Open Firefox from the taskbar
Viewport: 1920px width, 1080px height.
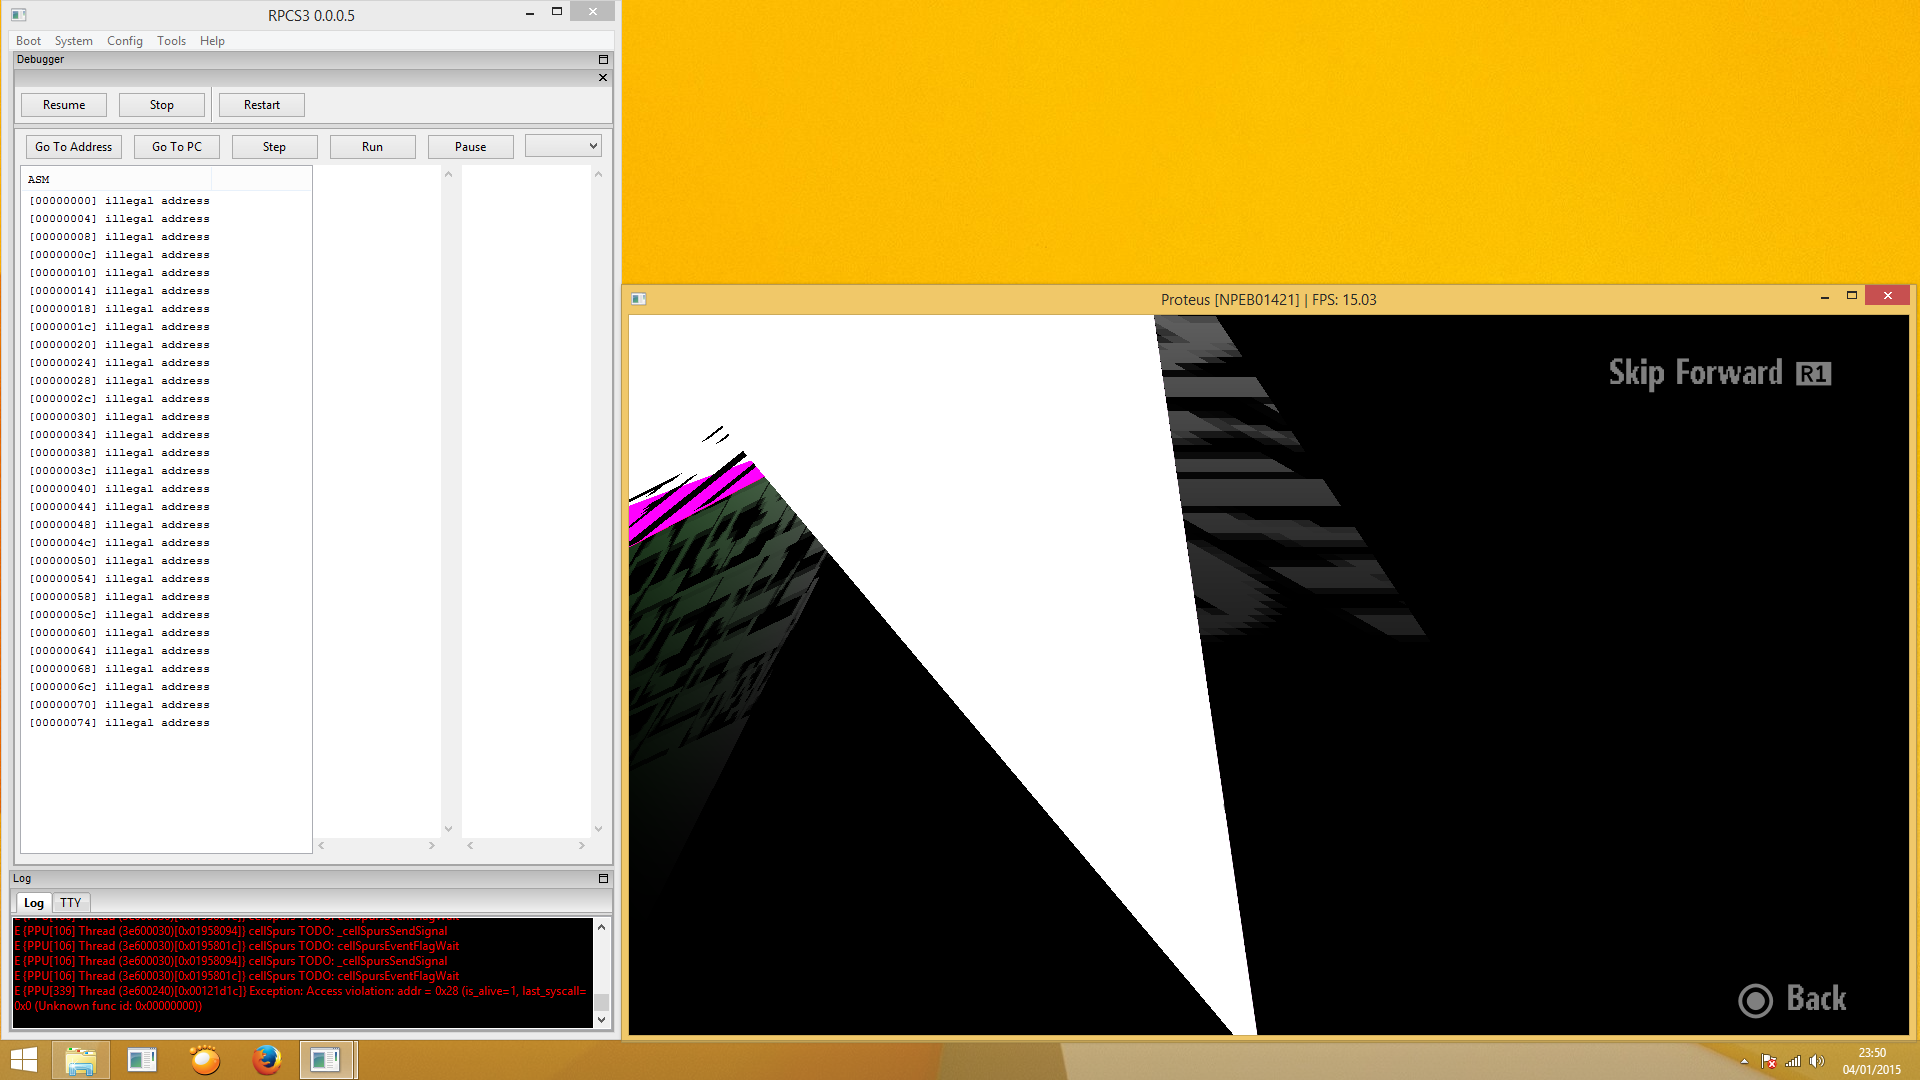pyautogui.click(x=267, y=1060)
